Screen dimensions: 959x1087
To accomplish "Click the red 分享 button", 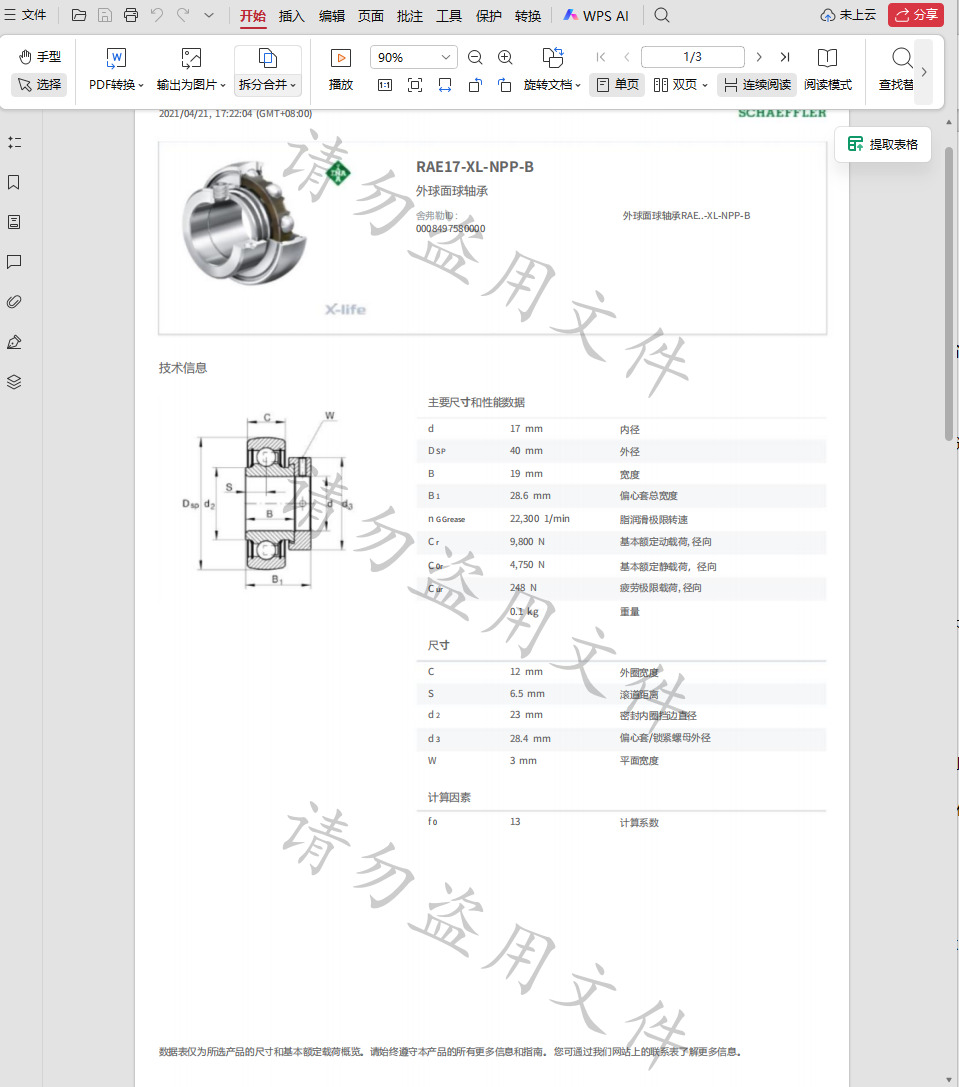I will 916,15.
